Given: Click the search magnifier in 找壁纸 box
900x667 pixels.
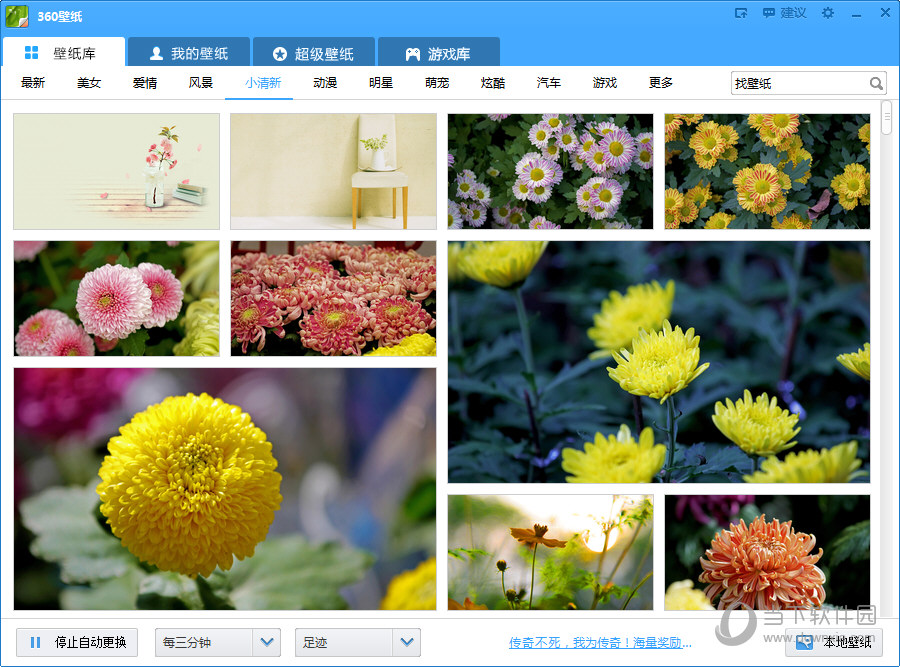Looking at the screenshot, I should tap(875, 83).
